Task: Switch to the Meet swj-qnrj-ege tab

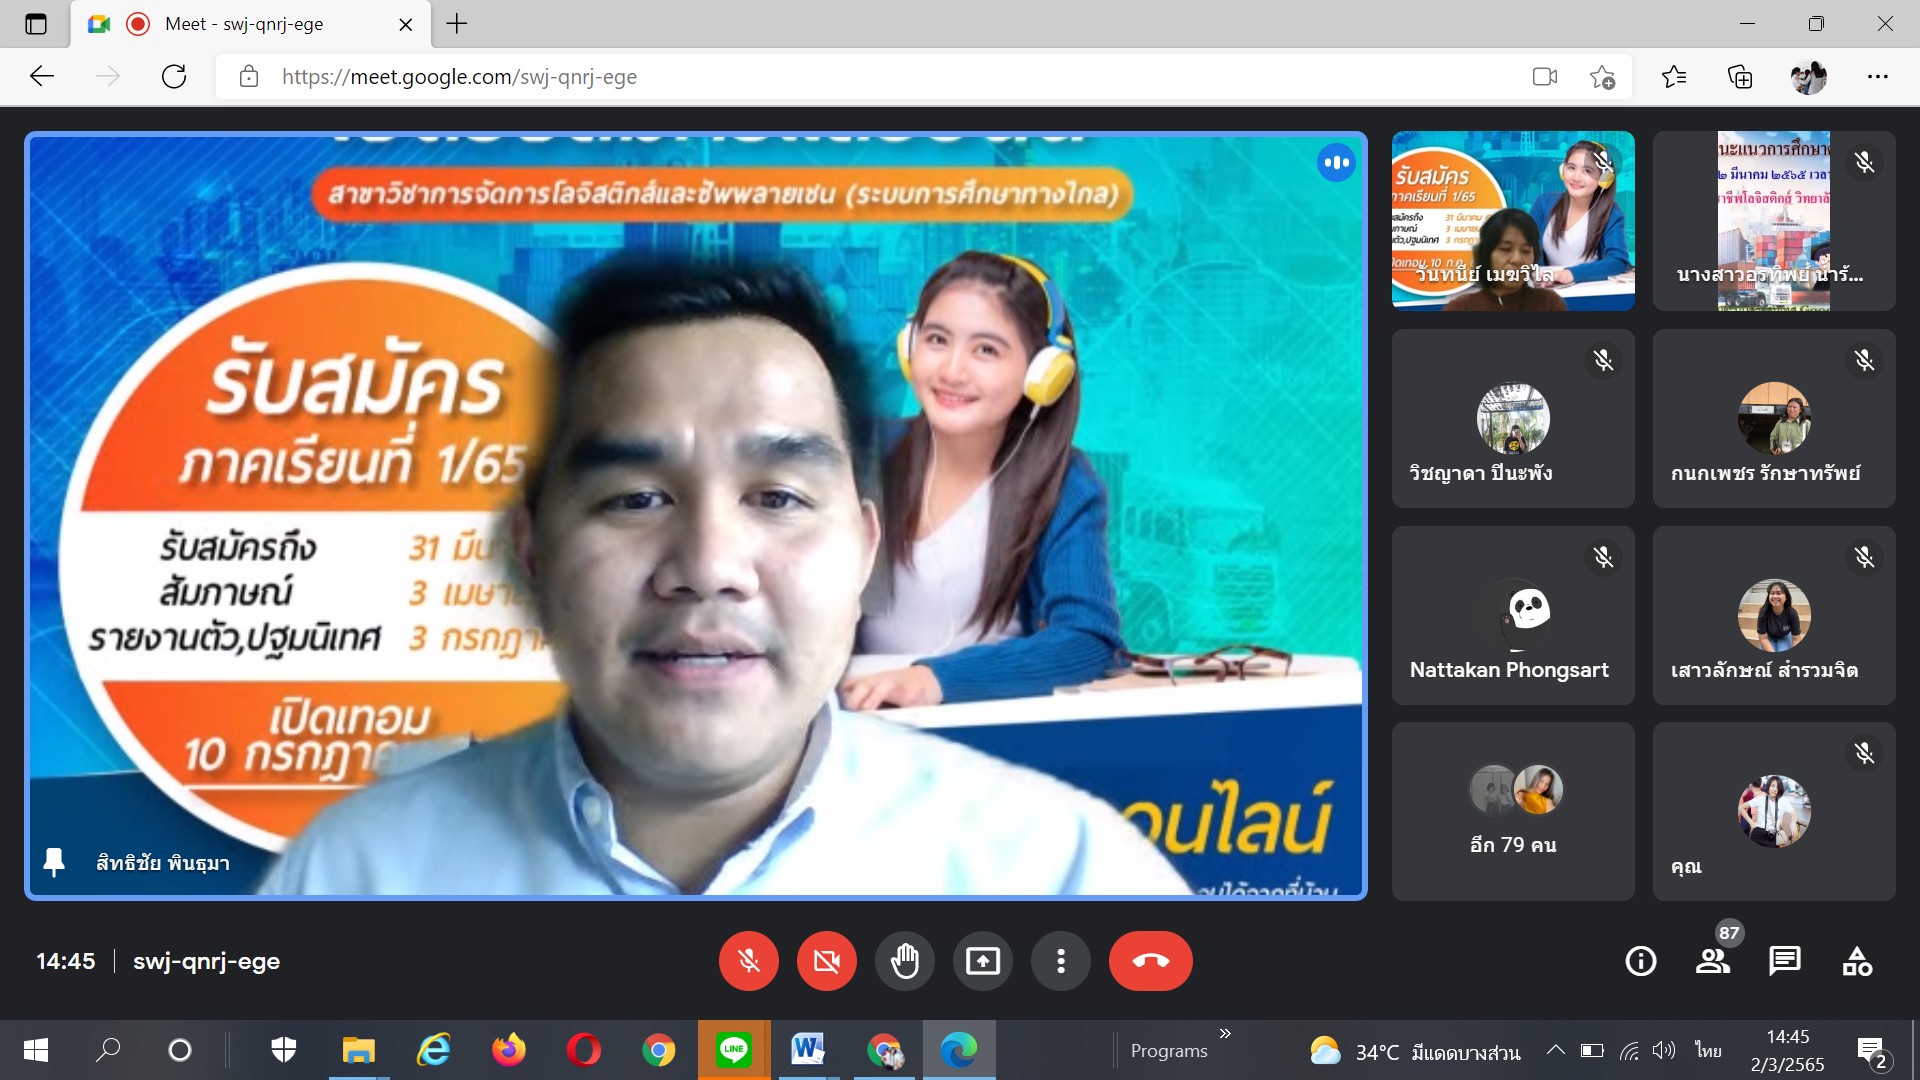Action: (245, 24)
